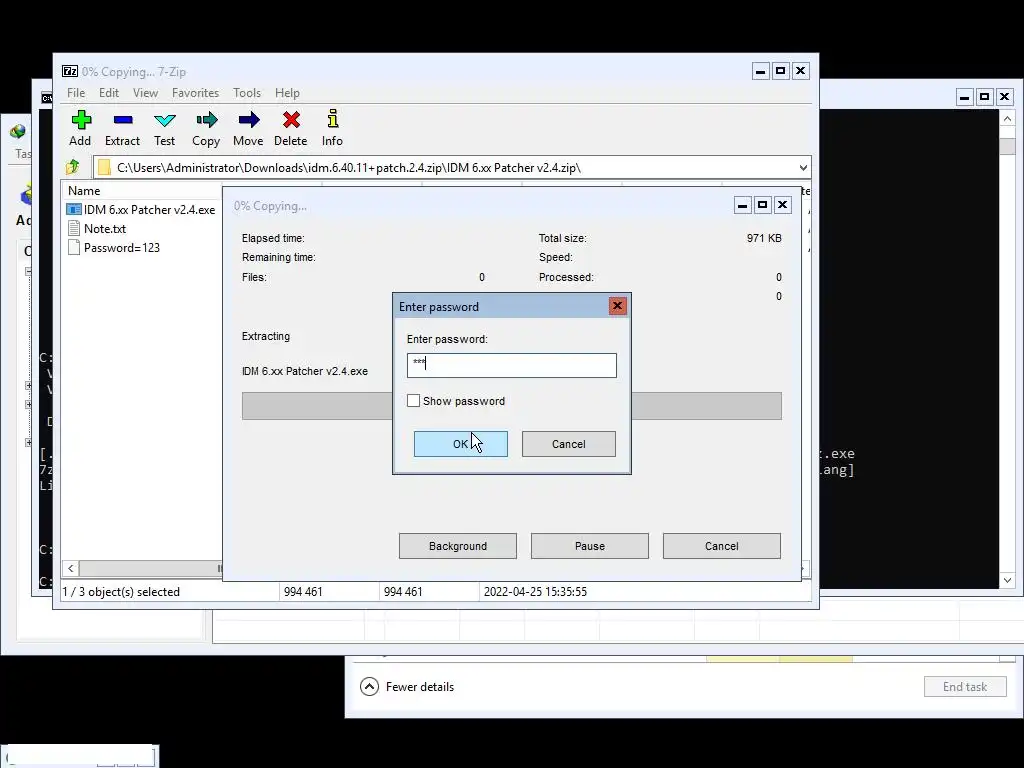Click the up-folder icon beside address bar
1024x768 pixels.
coord(72,167)
